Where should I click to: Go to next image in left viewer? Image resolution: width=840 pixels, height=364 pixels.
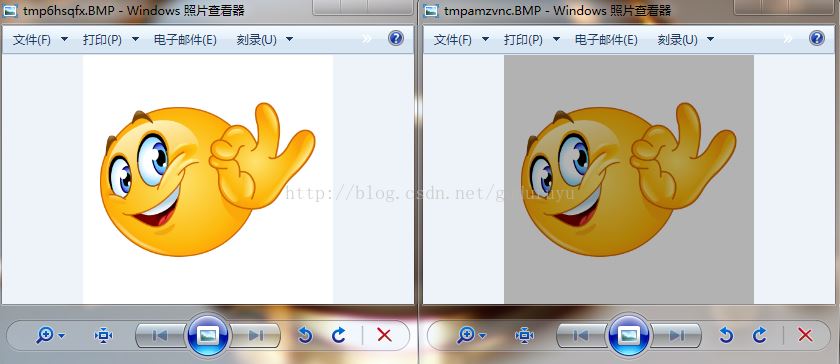tap(256, 336)
